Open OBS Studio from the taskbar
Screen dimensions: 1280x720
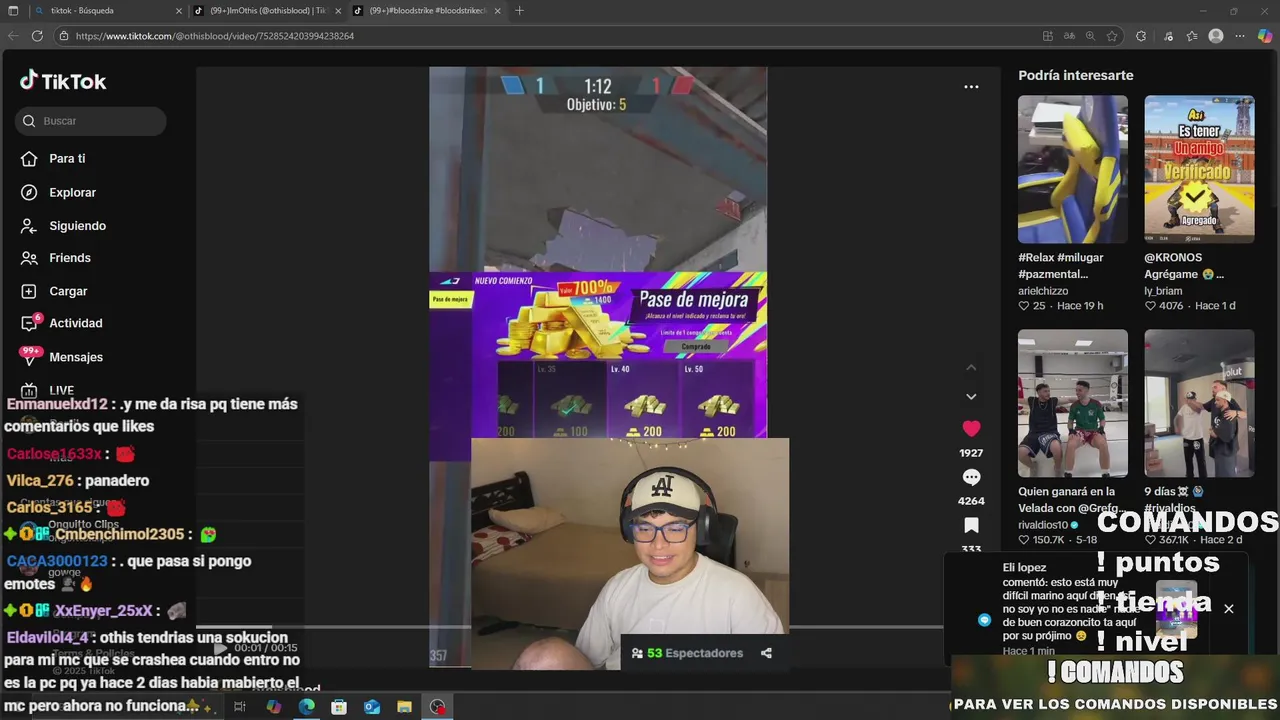click(438, 707)
